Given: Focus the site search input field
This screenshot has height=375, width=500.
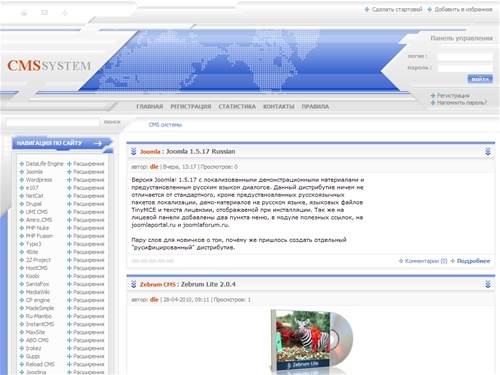Looking at the screenshot, I should [x=53, y=122].
